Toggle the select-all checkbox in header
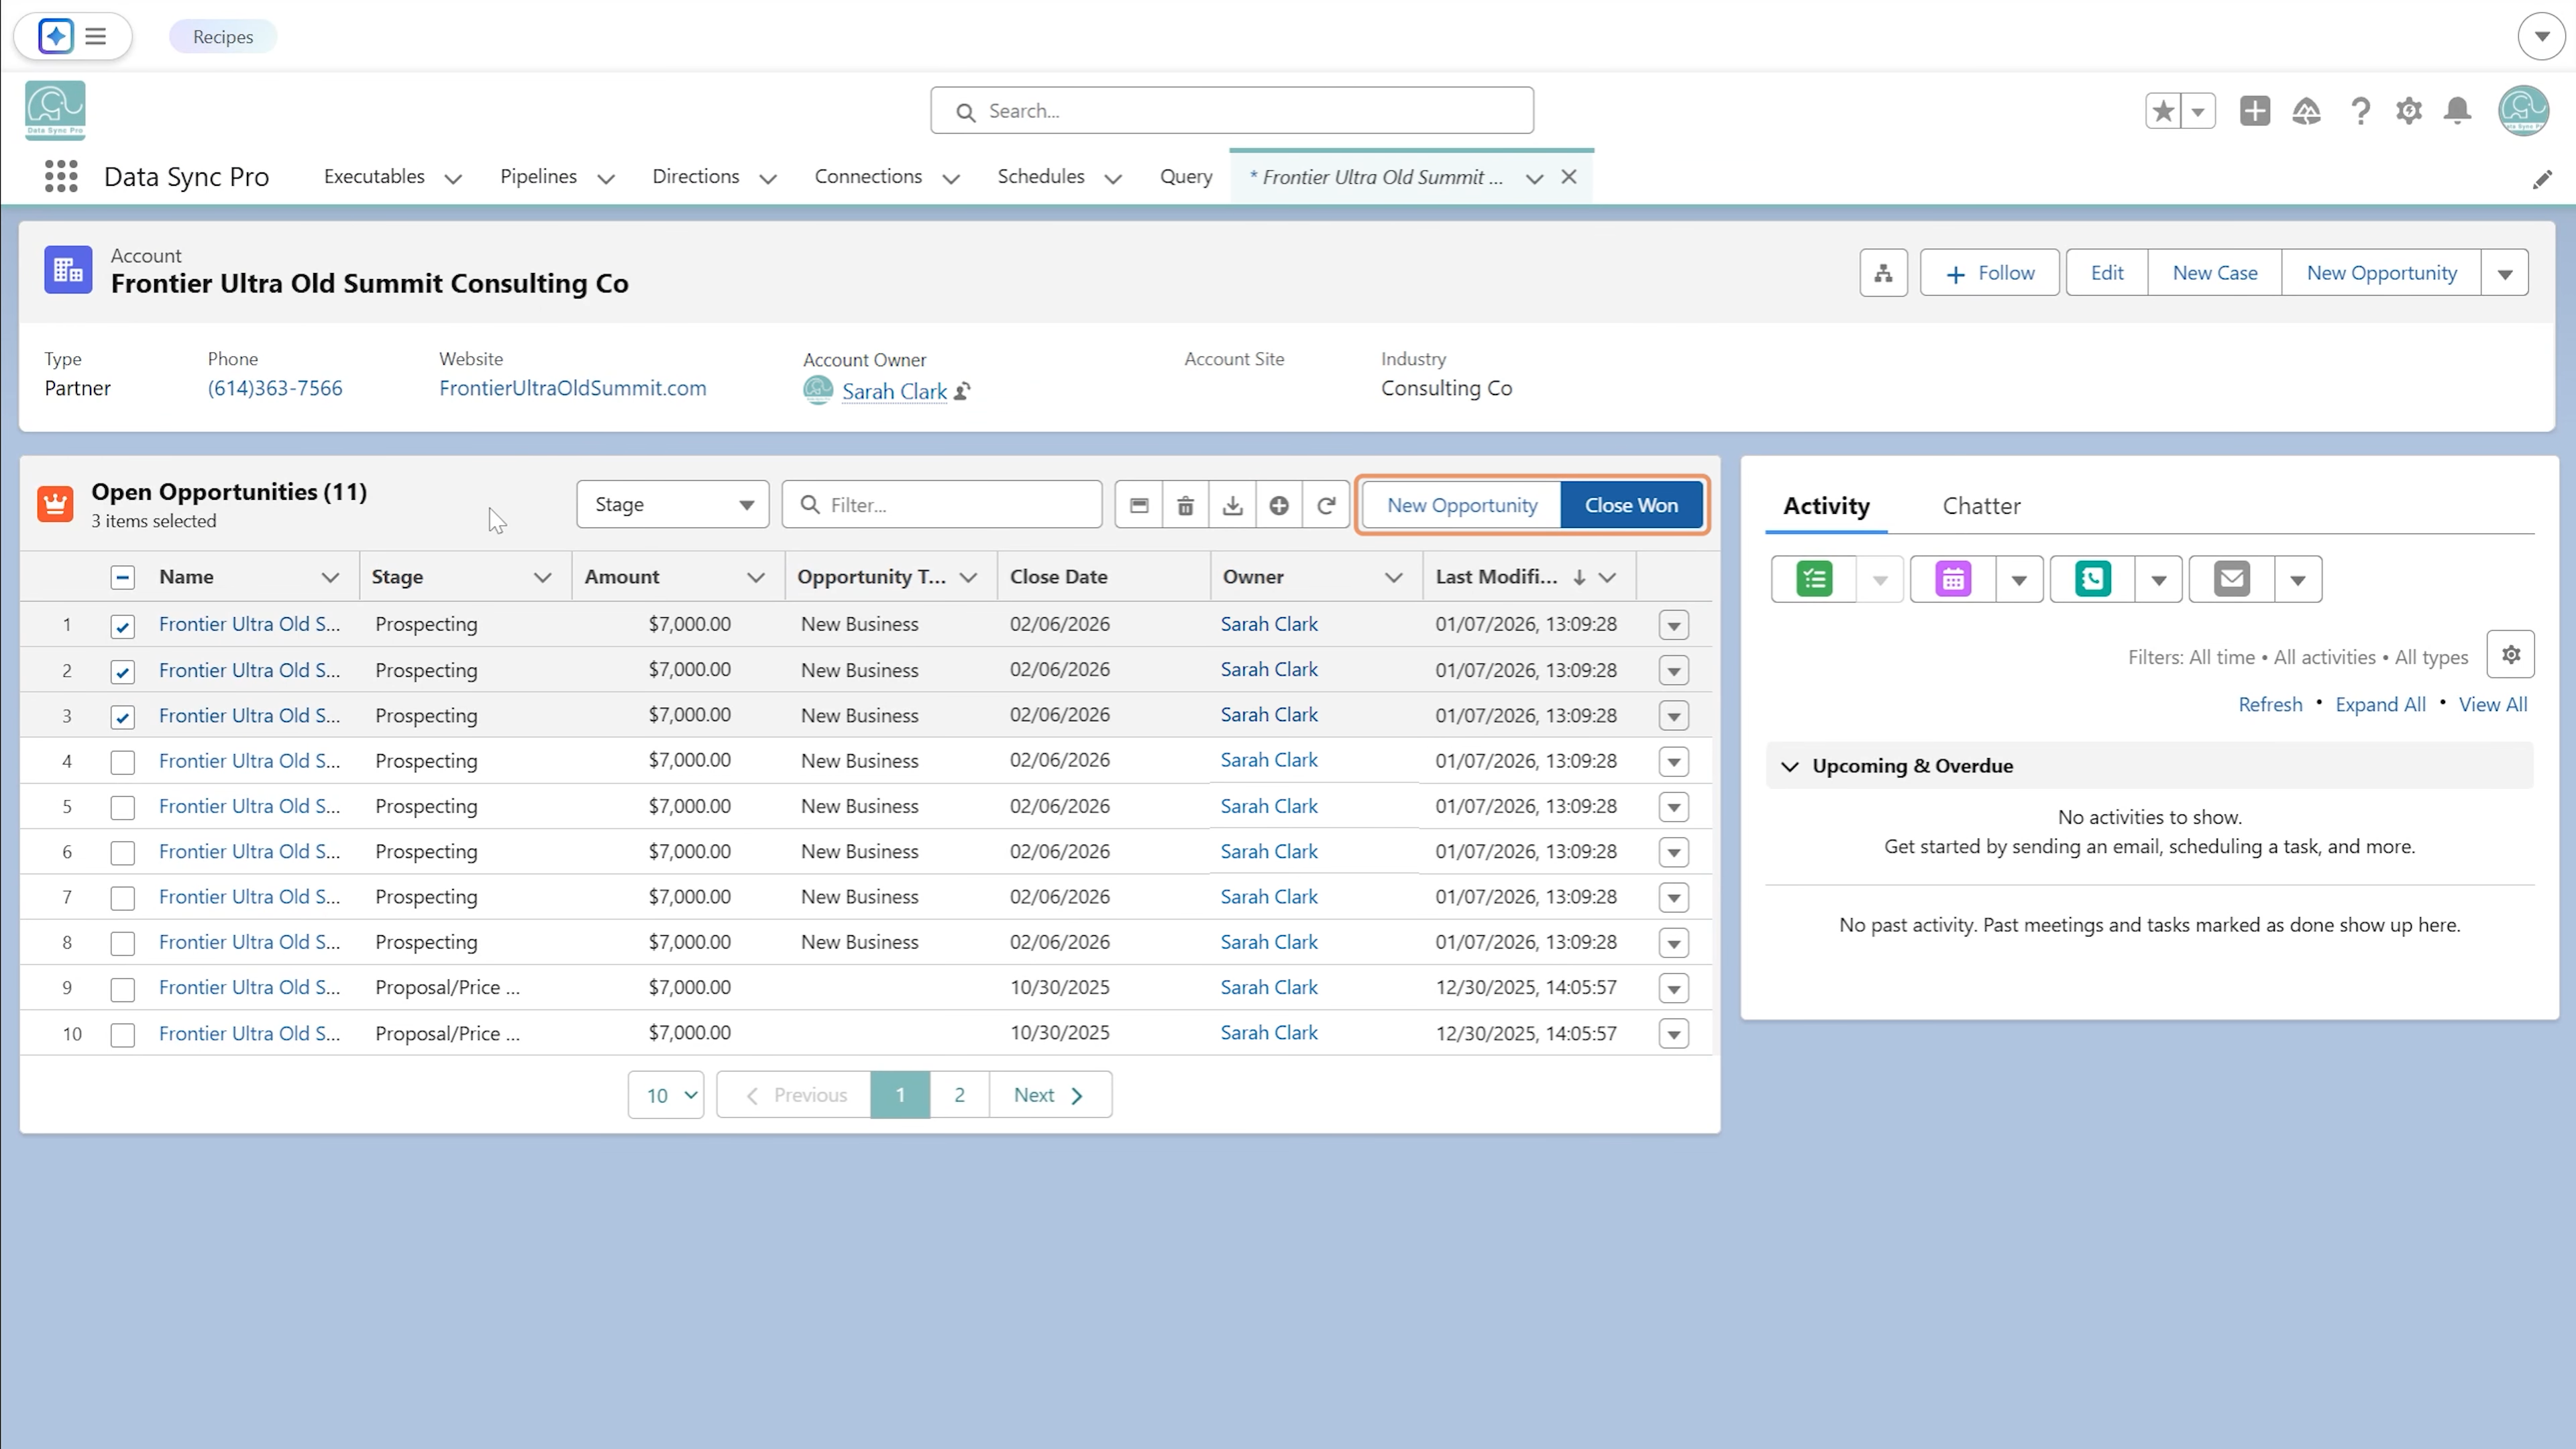This screenshot has height=1449, width=2576. point(122,577)
